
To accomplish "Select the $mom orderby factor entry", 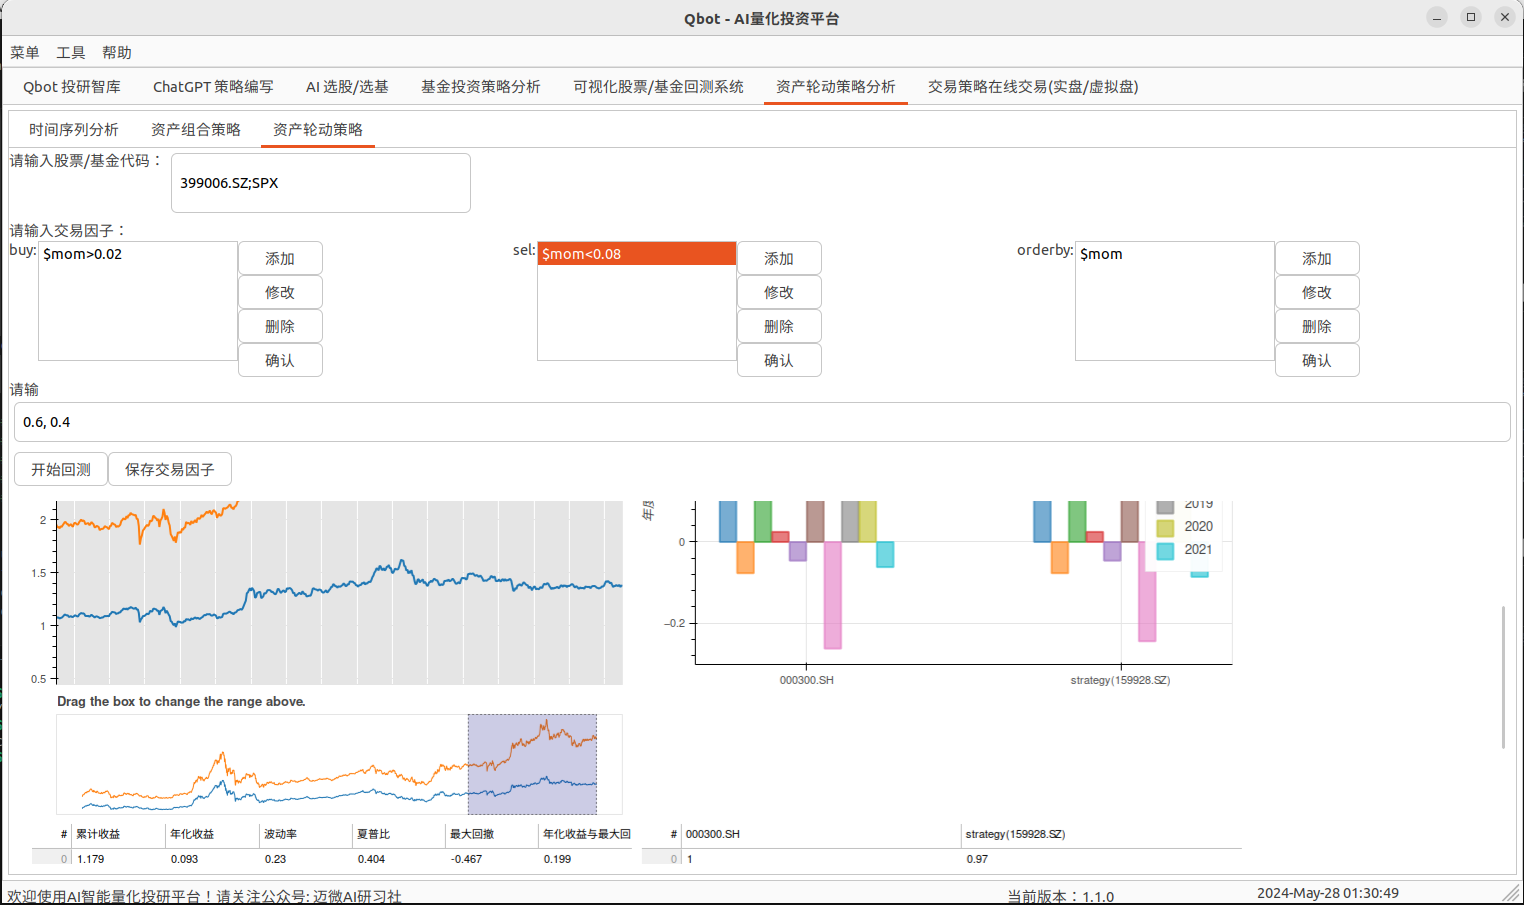I will tap(1175, 253).
